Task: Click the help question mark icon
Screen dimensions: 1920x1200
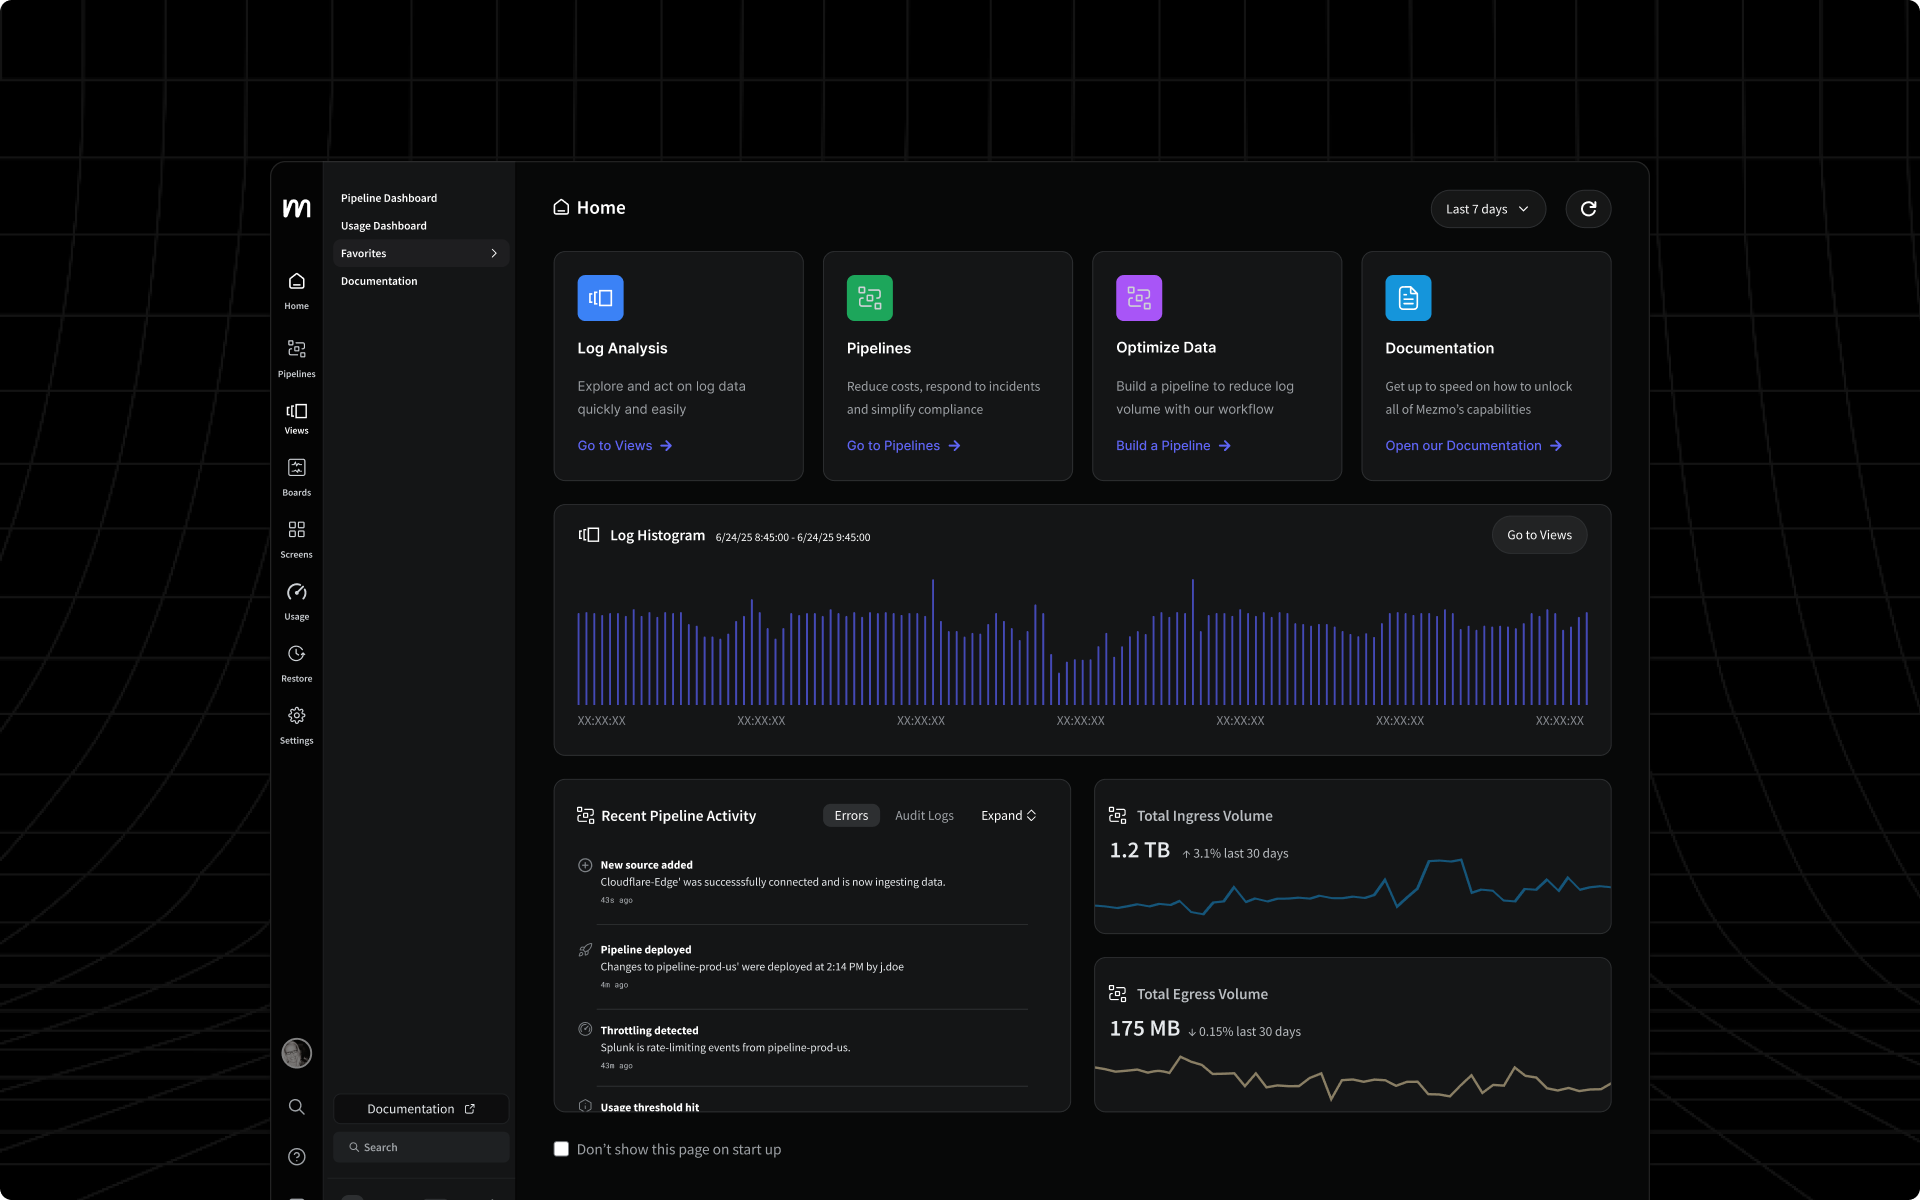Action: click(x=296, y=1157)
